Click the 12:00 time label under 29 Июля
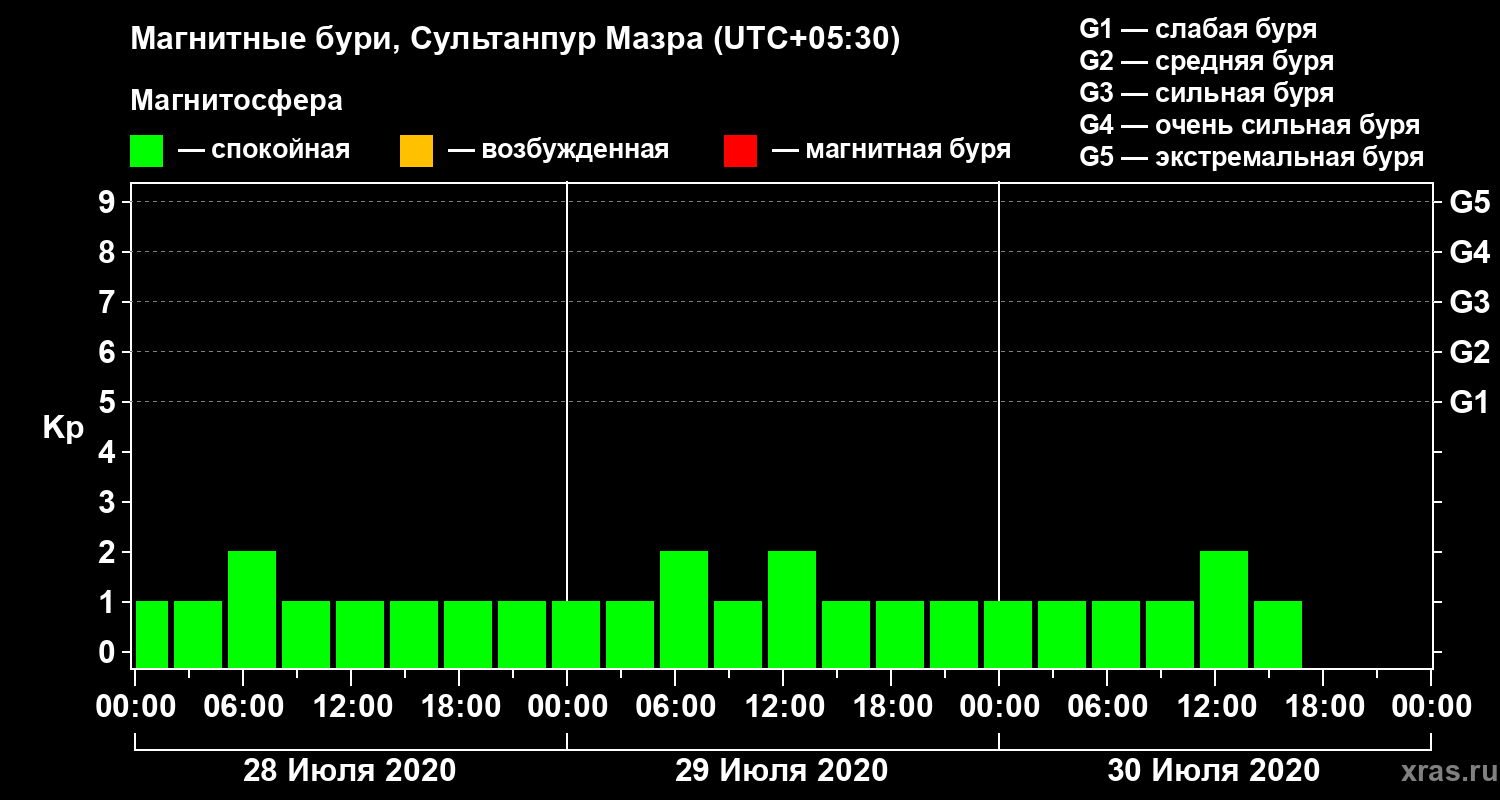Viewport: 1500px width, 800px height. click(783, 707)
